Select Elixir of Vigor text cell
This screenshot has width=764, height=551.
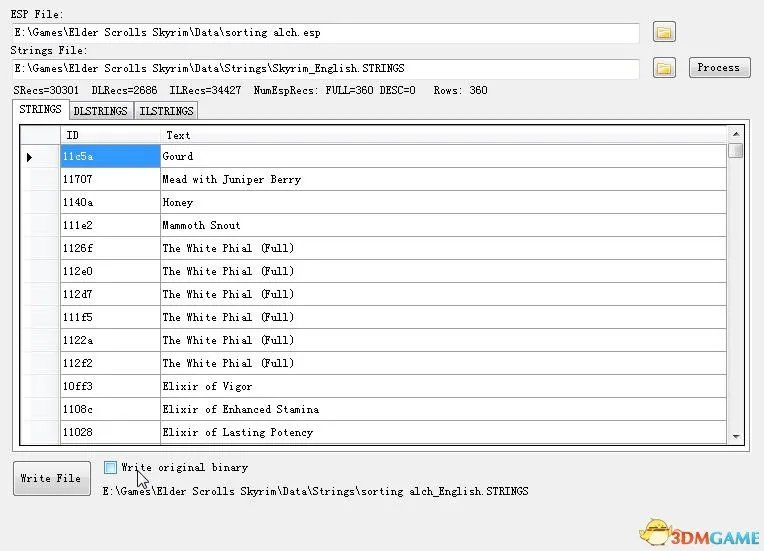(443, 386)
